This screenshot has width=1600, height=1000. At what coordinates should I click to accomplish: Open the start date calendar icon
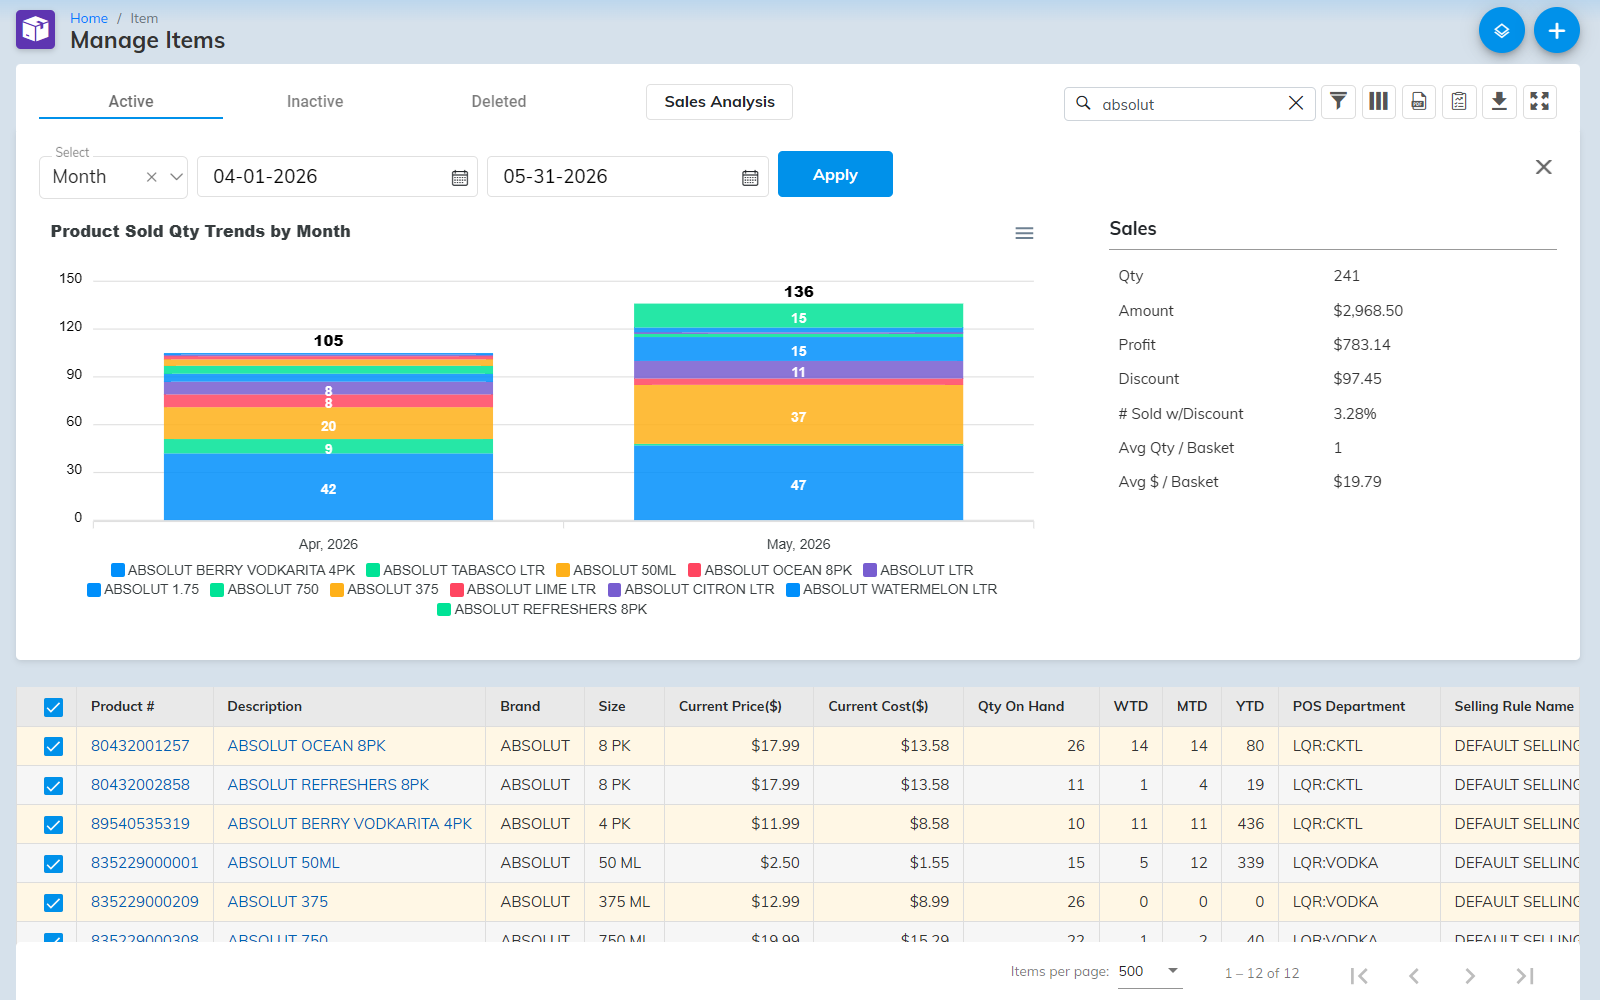click(460, 178)
